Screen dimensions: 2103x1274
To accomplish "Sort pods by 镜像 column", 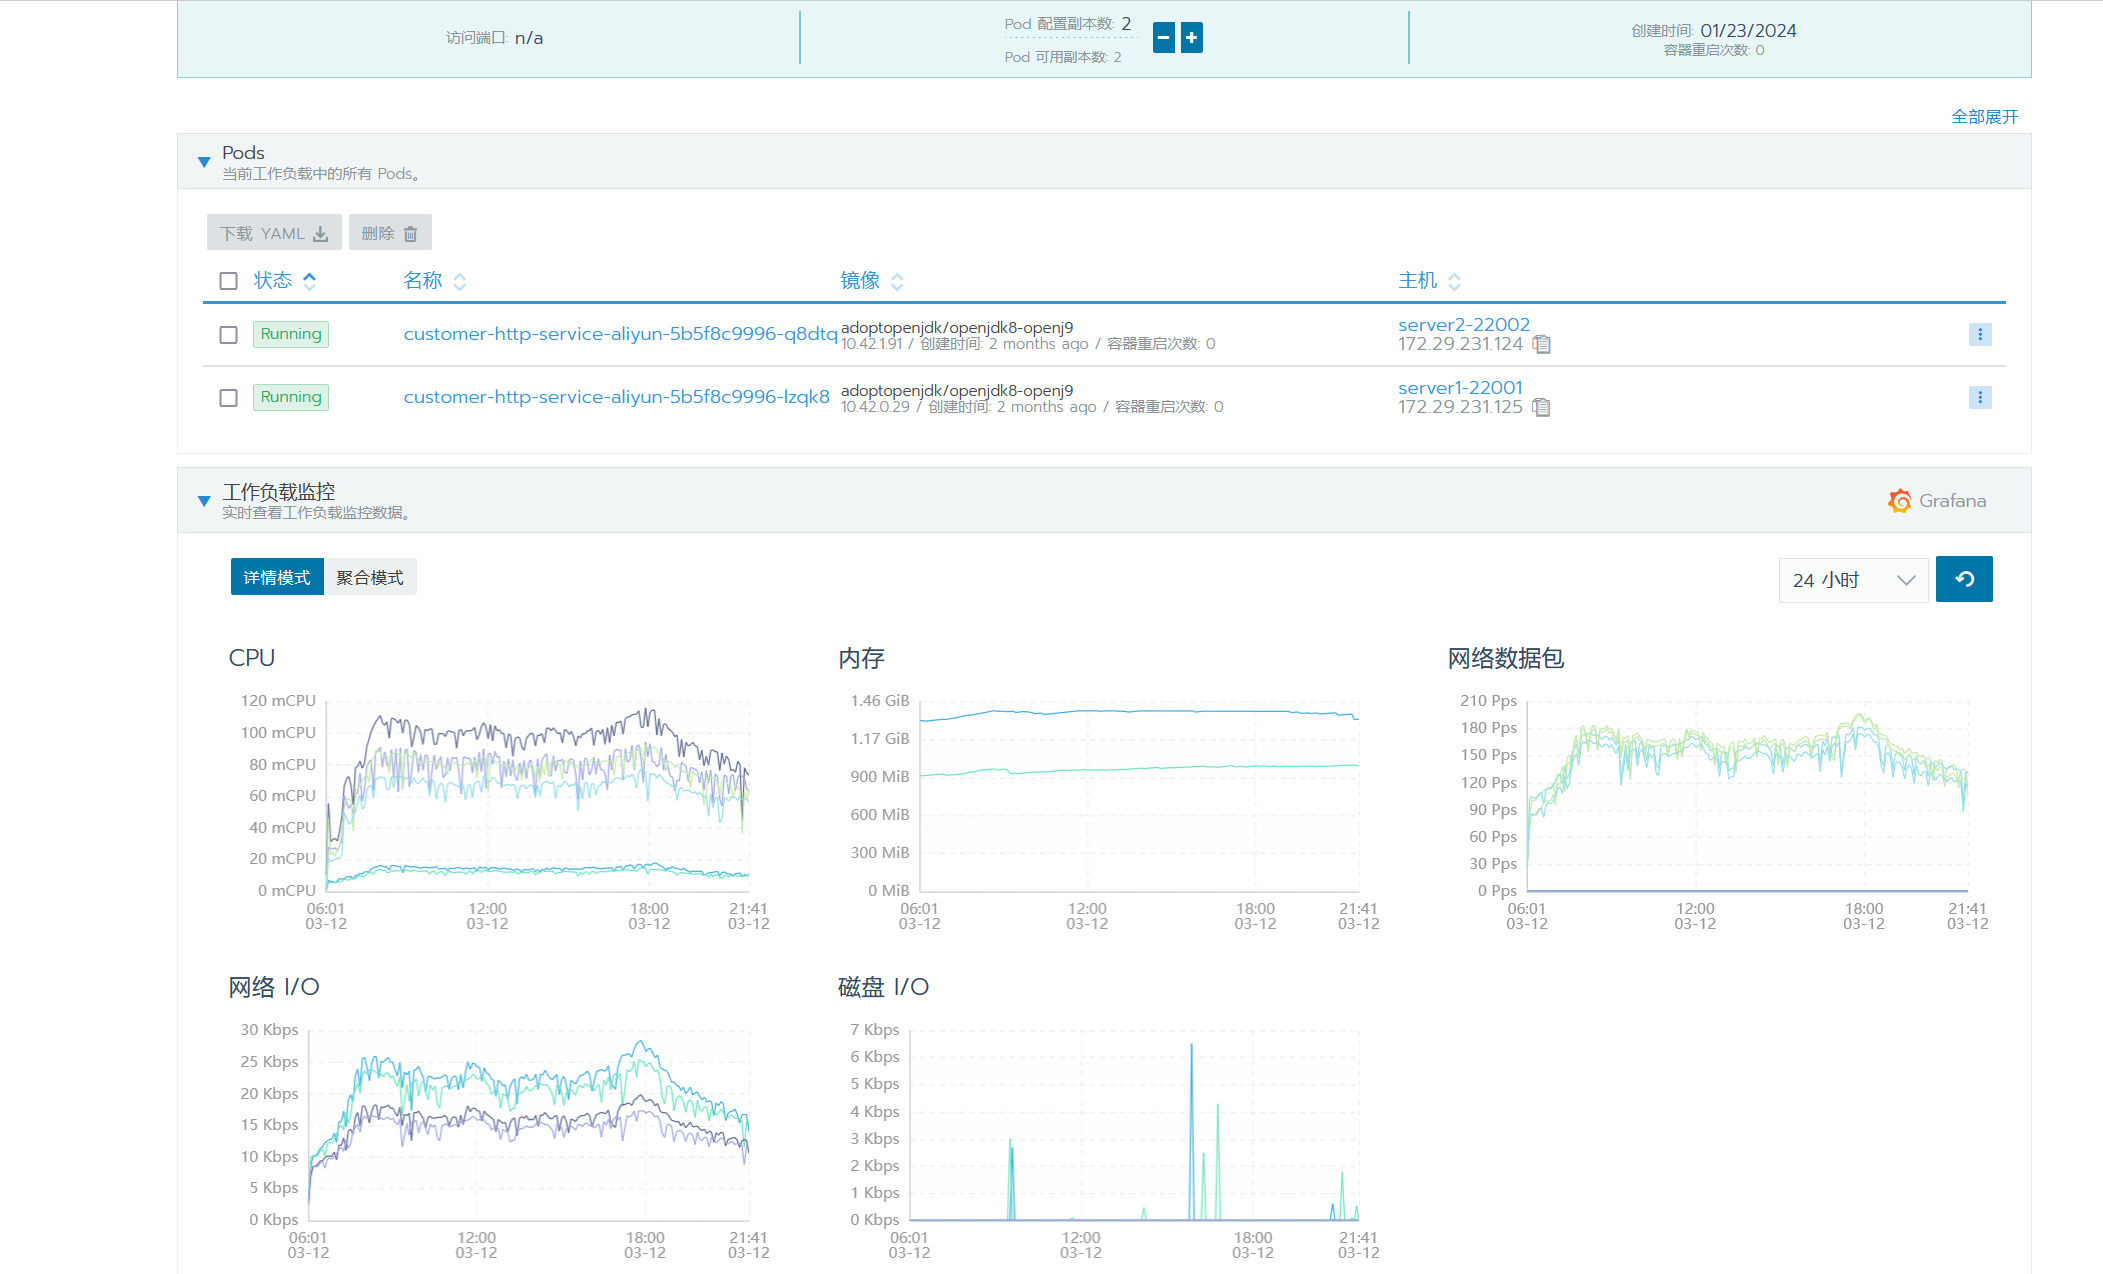I will pos(871,281).
